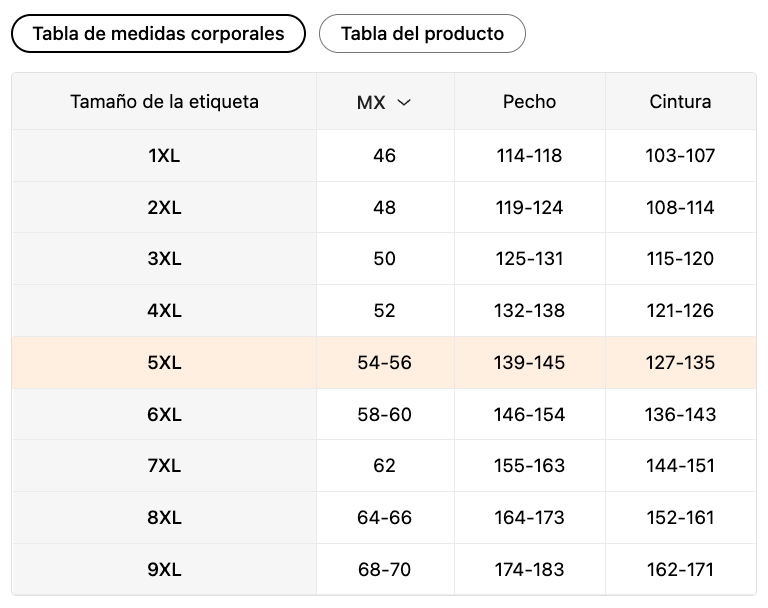
Task: Select the 2XL label size
Action: pyautogui.click(x=165, y=207)
